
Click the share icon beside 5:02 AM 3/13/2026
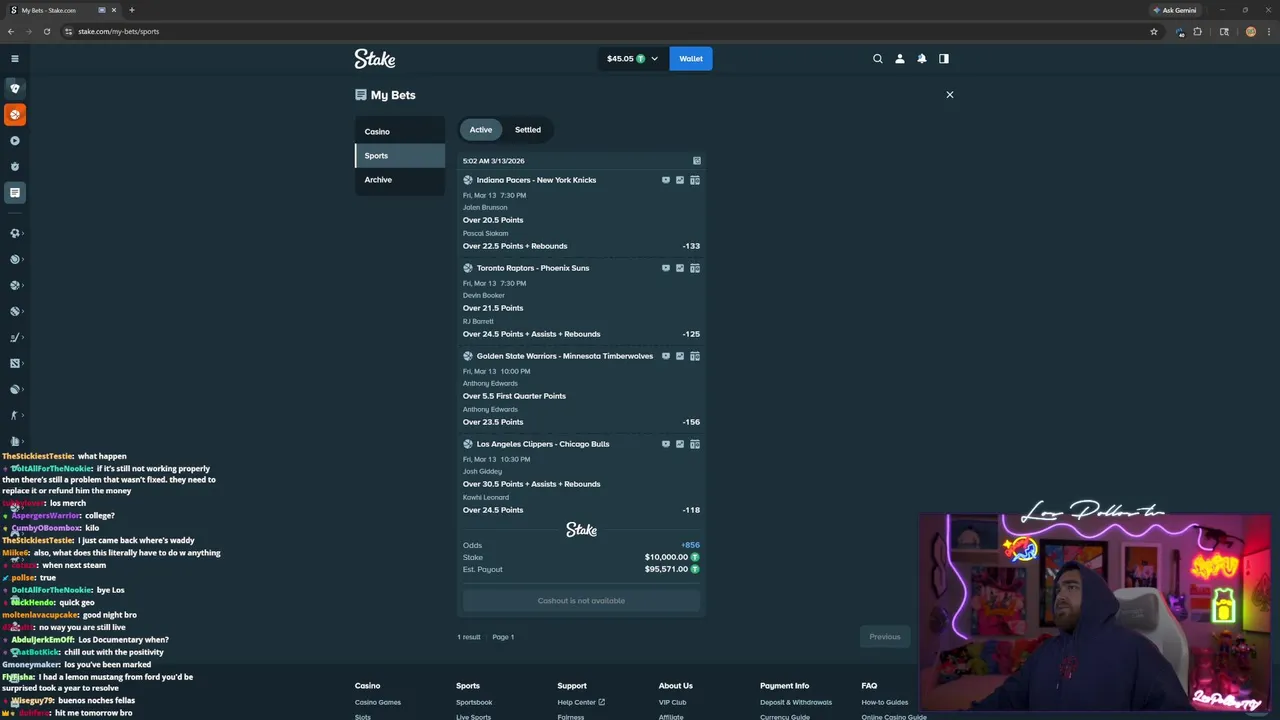[x=697, y=161]
